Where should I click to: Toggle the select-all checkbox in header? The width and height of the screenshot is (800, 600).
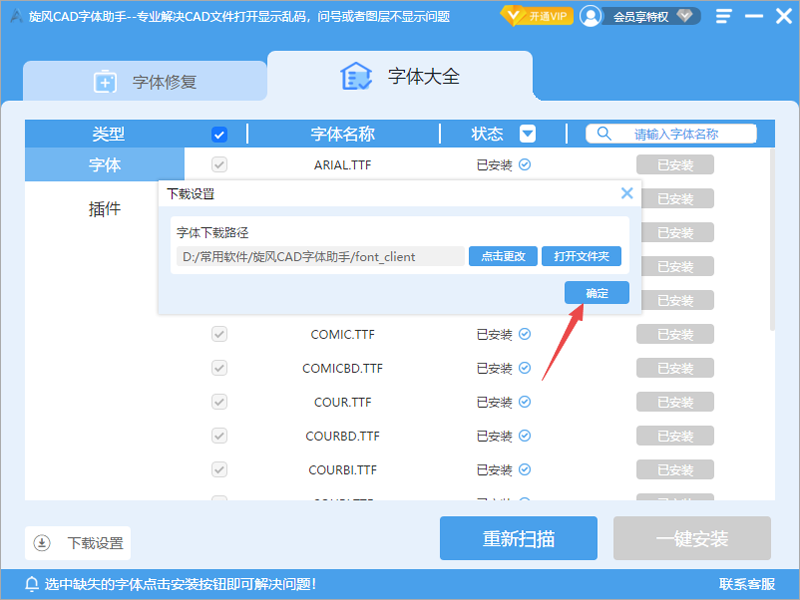pos(219,134)
